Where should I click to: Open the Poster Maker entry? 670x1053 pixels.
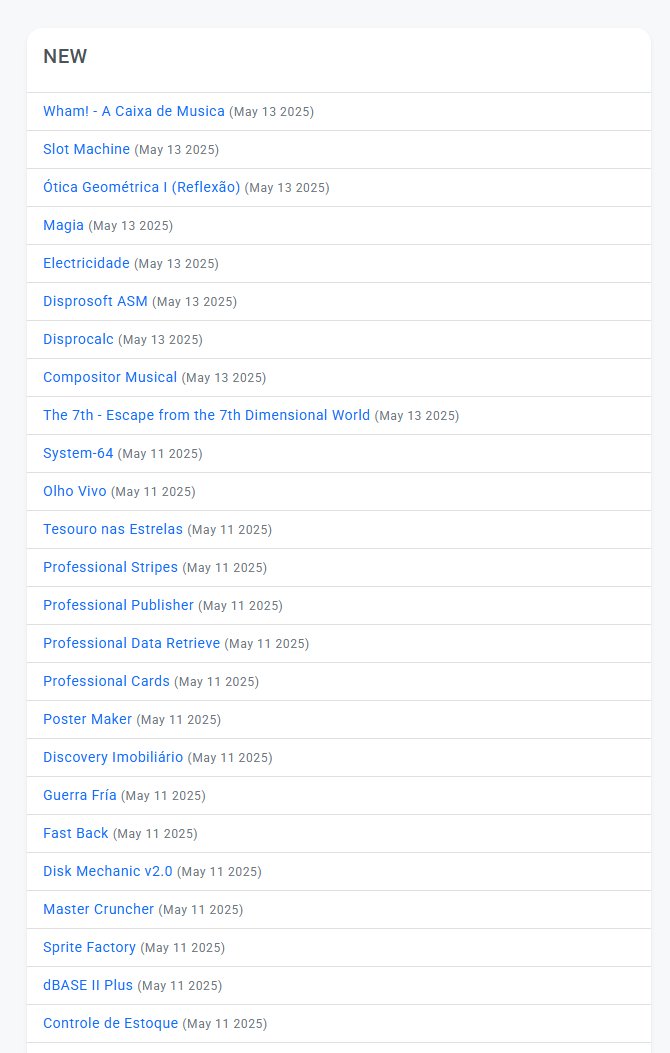tap(87, 719)
